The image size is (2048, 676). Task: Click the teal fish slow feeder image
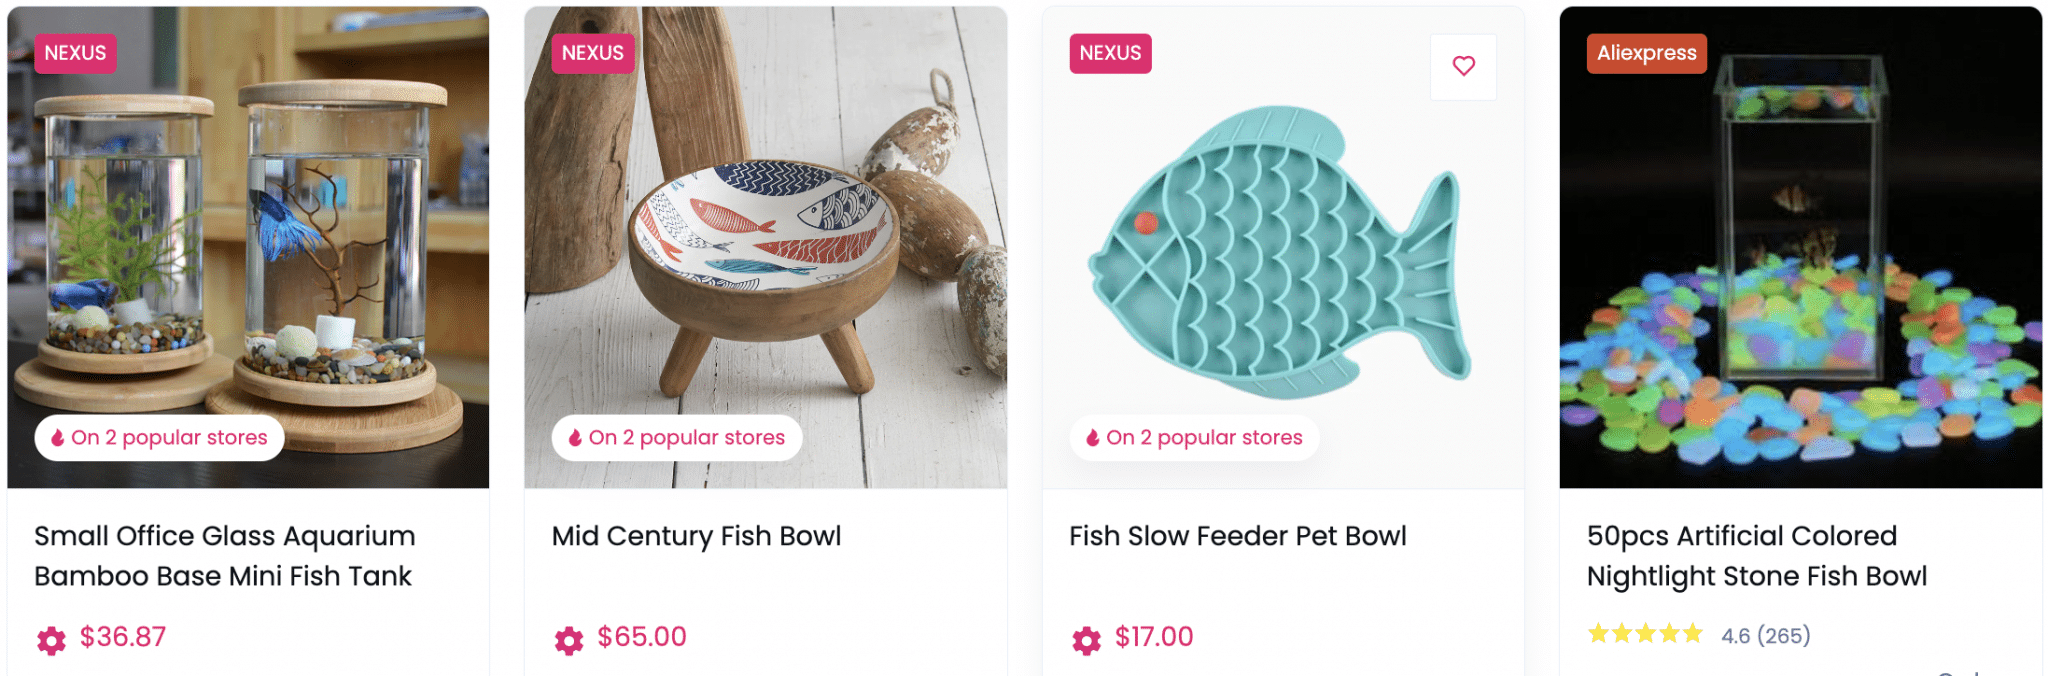pos(1282,250)
